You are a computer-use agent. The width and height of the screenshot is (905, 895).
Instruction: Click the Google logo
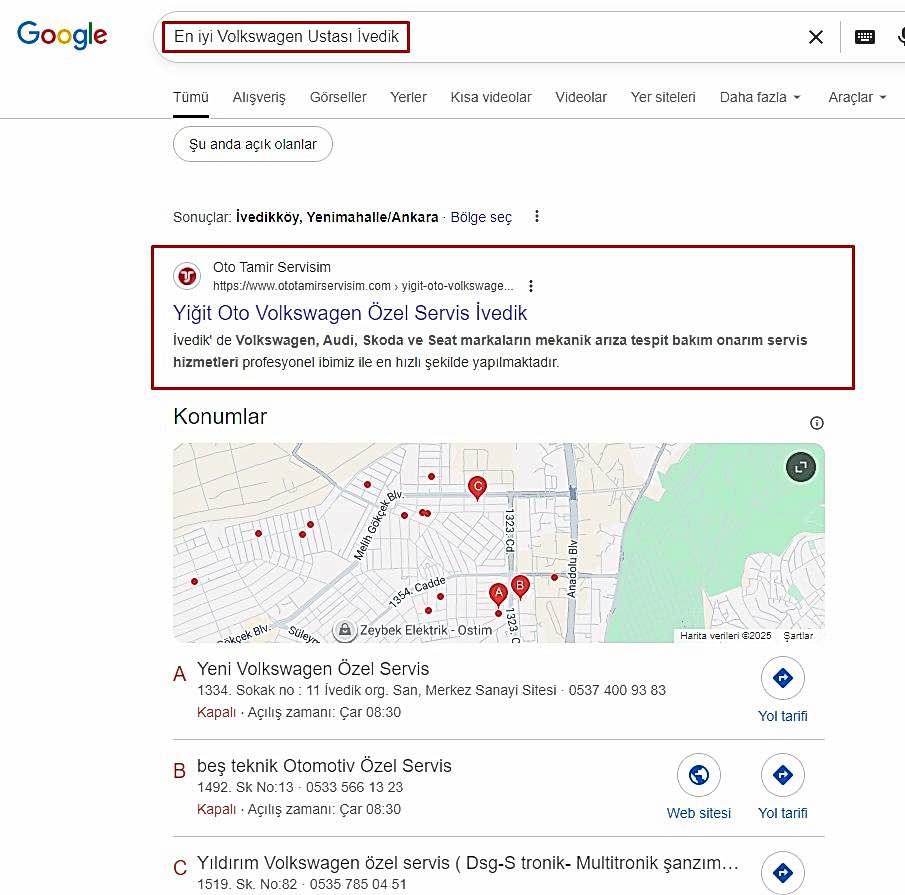(62, 35)
